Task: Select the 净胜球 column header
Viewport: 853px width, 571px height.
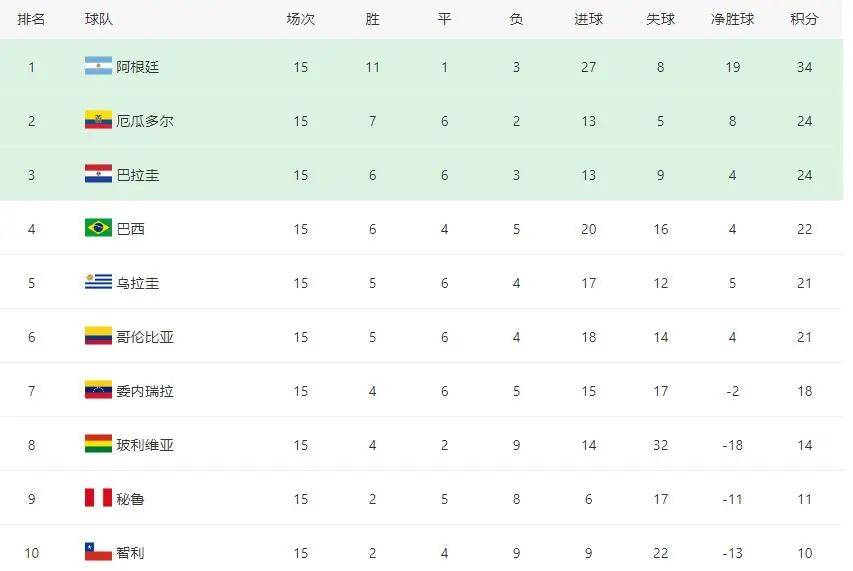Action: tap(732, 19)
